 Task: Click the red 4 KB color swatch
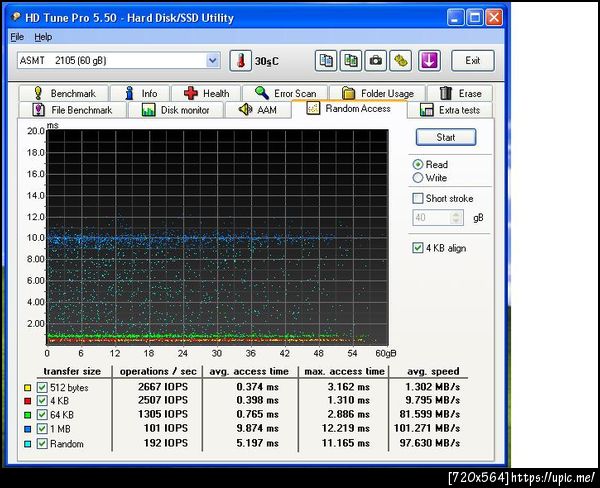pos(27,401)
